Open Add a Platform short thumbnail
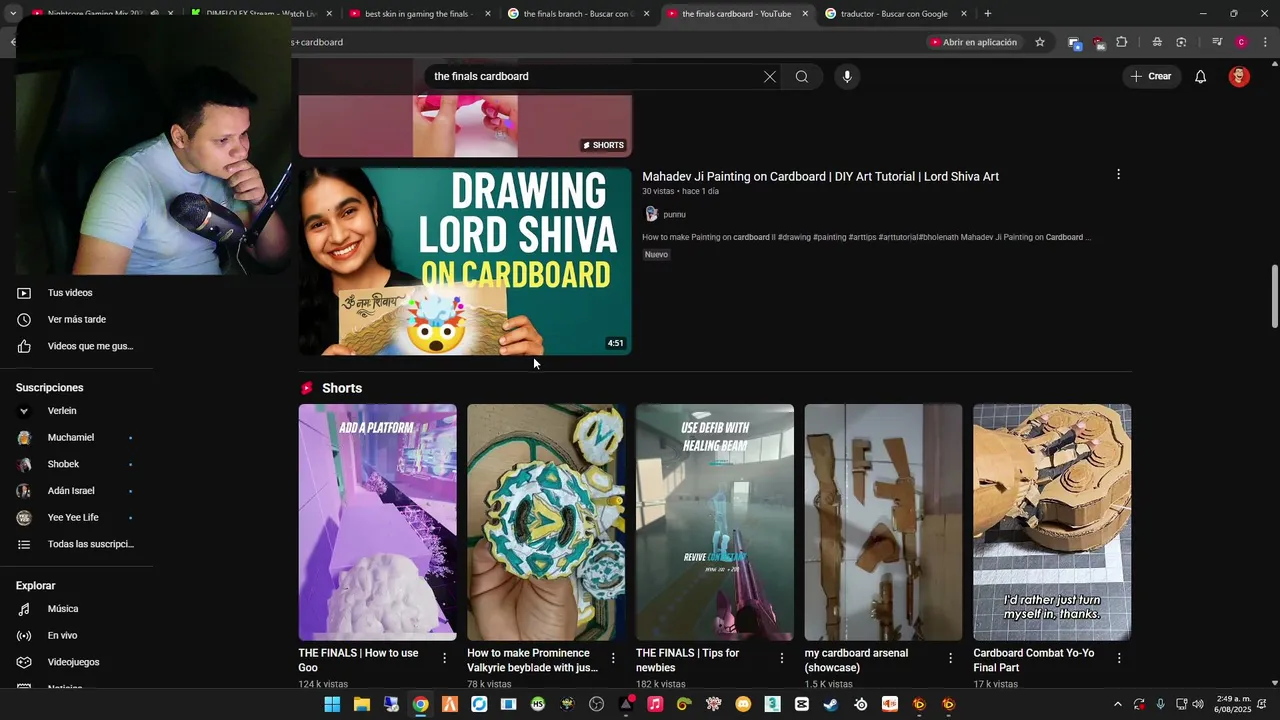Viewport: 1280px width, 720px height. point(378,522)
